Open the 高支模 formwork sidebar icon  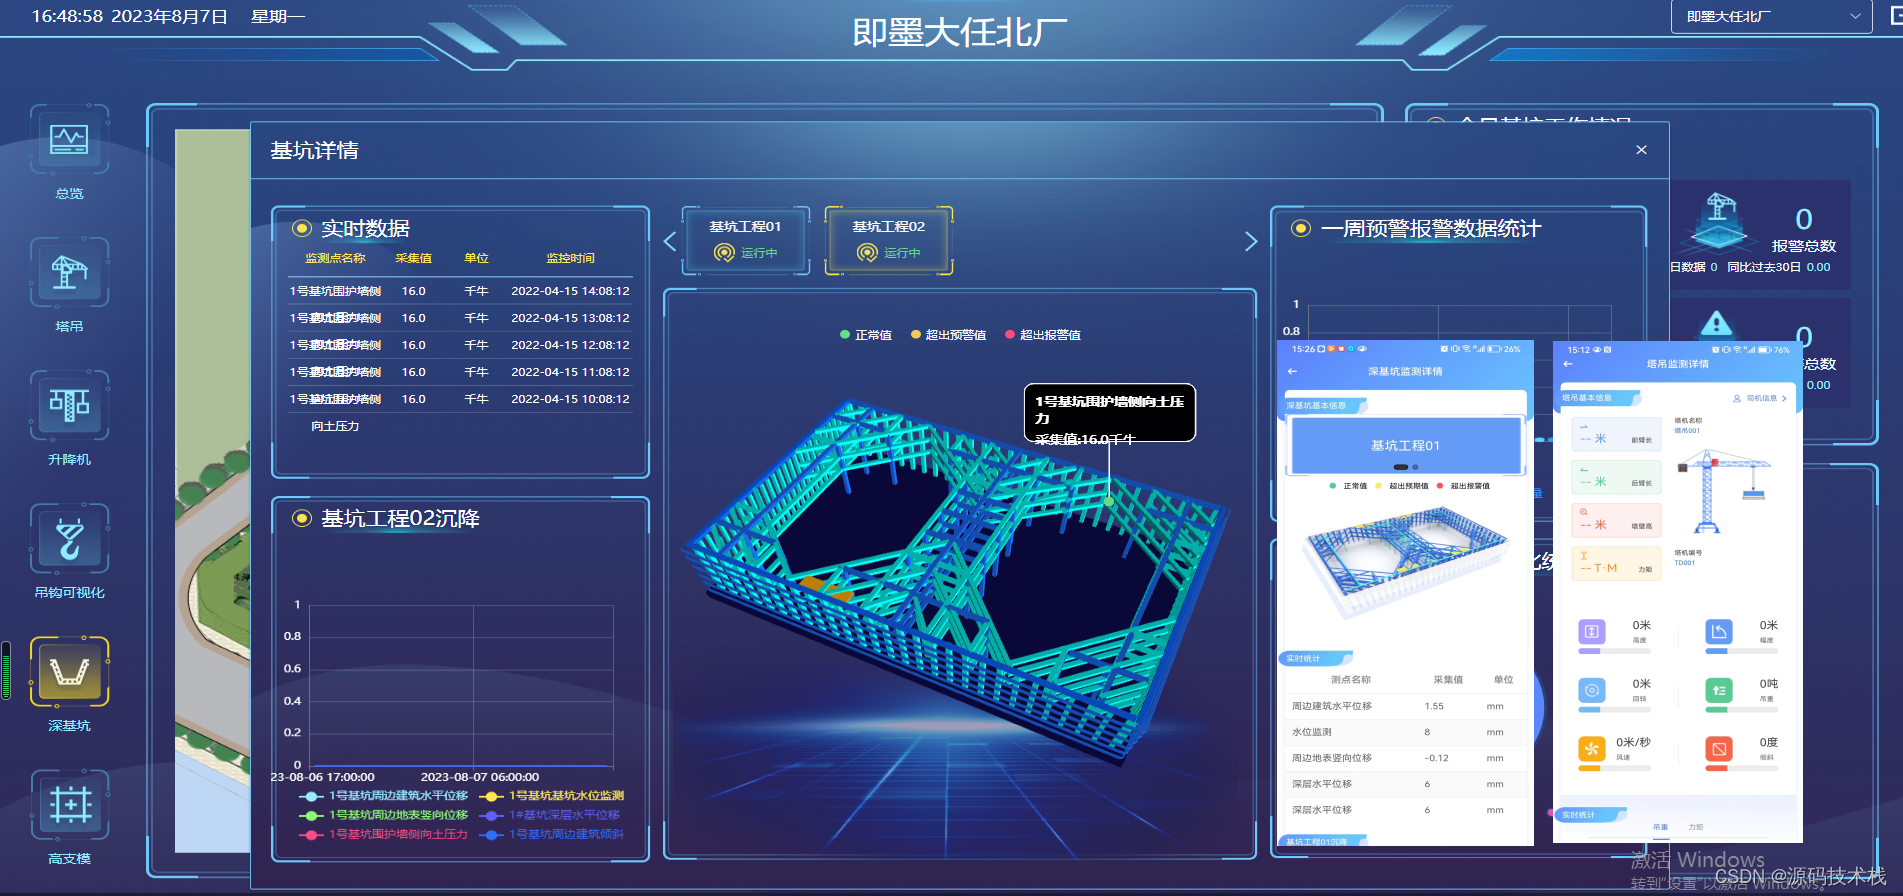[69, 805]
